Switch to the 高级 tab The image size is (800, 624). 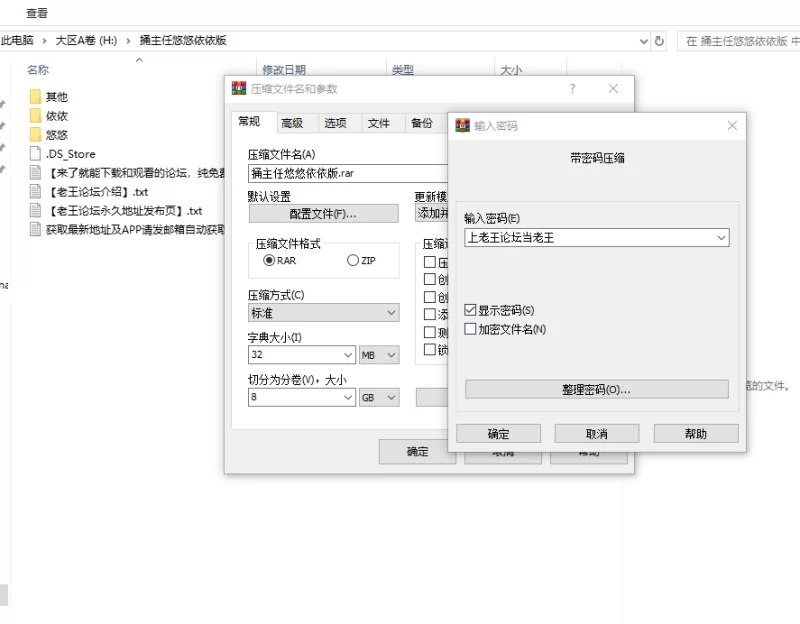tap(292, 123)
